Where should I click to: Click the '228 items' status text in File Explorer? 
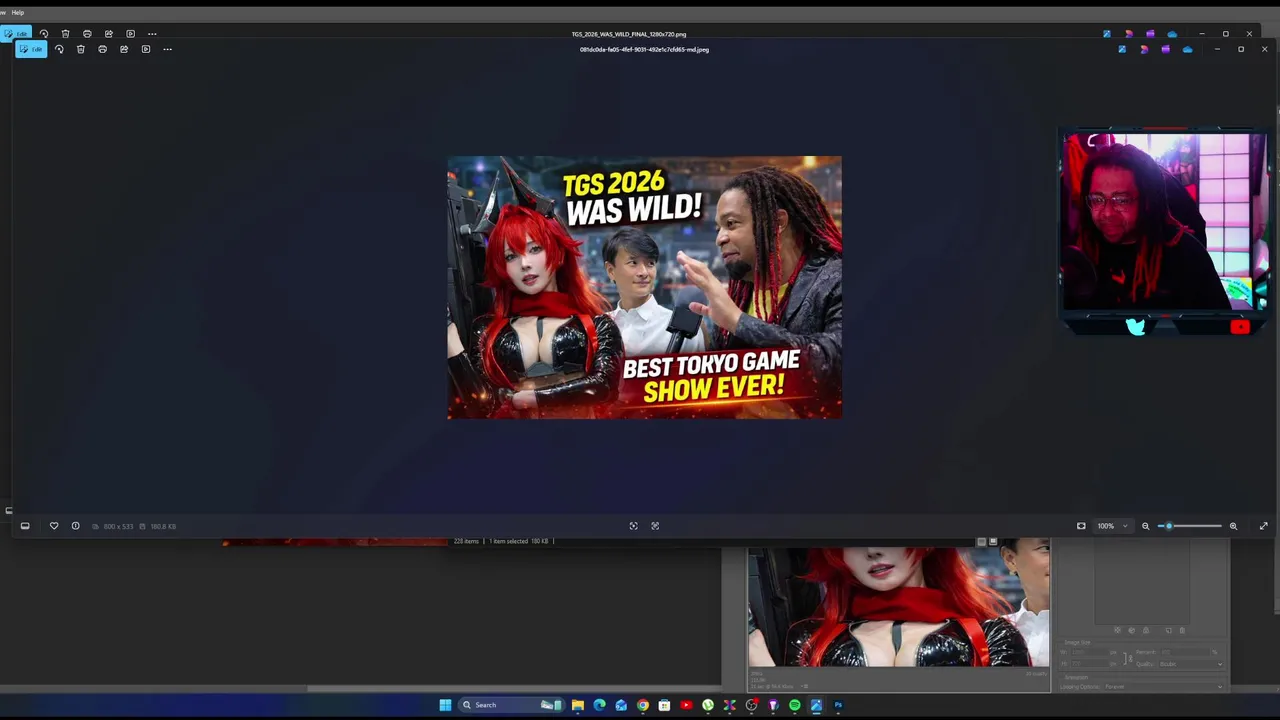click(x=466, y=541)
